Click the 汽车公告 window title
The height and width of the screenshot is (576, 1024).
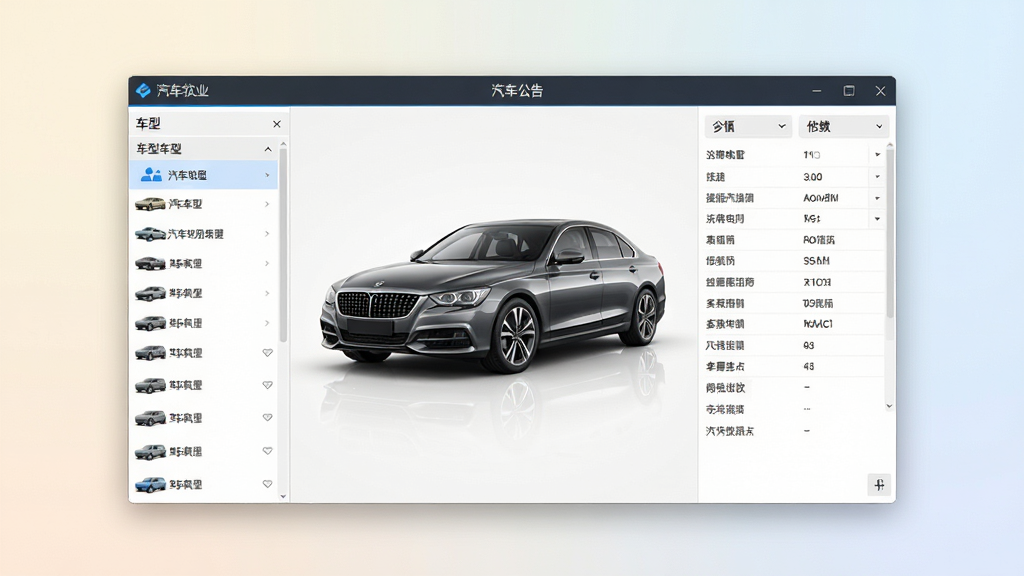point(517,91)
